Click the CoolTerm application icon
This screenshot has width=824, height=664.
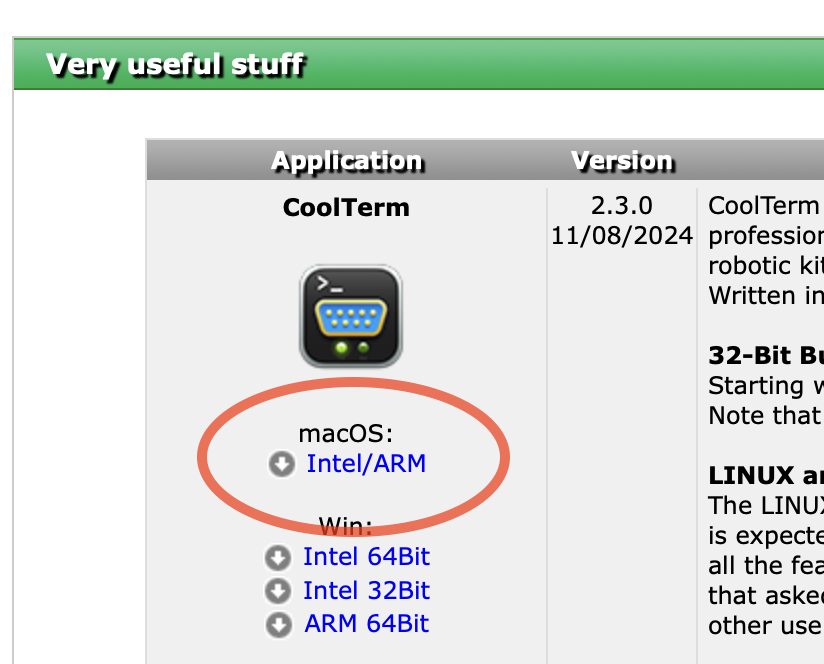(351, 316)
